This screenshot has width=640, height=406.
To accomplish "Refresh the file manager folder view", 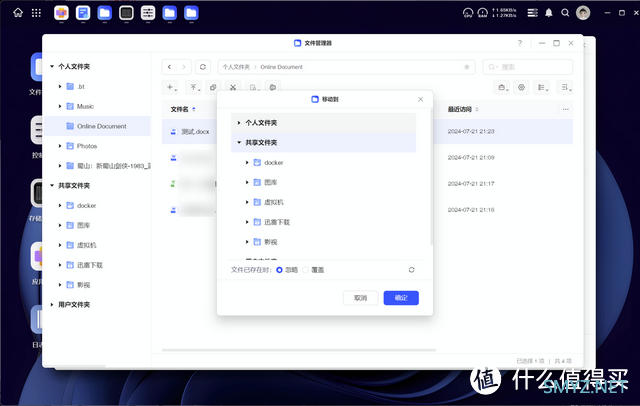I will click(x=203, y=67).
